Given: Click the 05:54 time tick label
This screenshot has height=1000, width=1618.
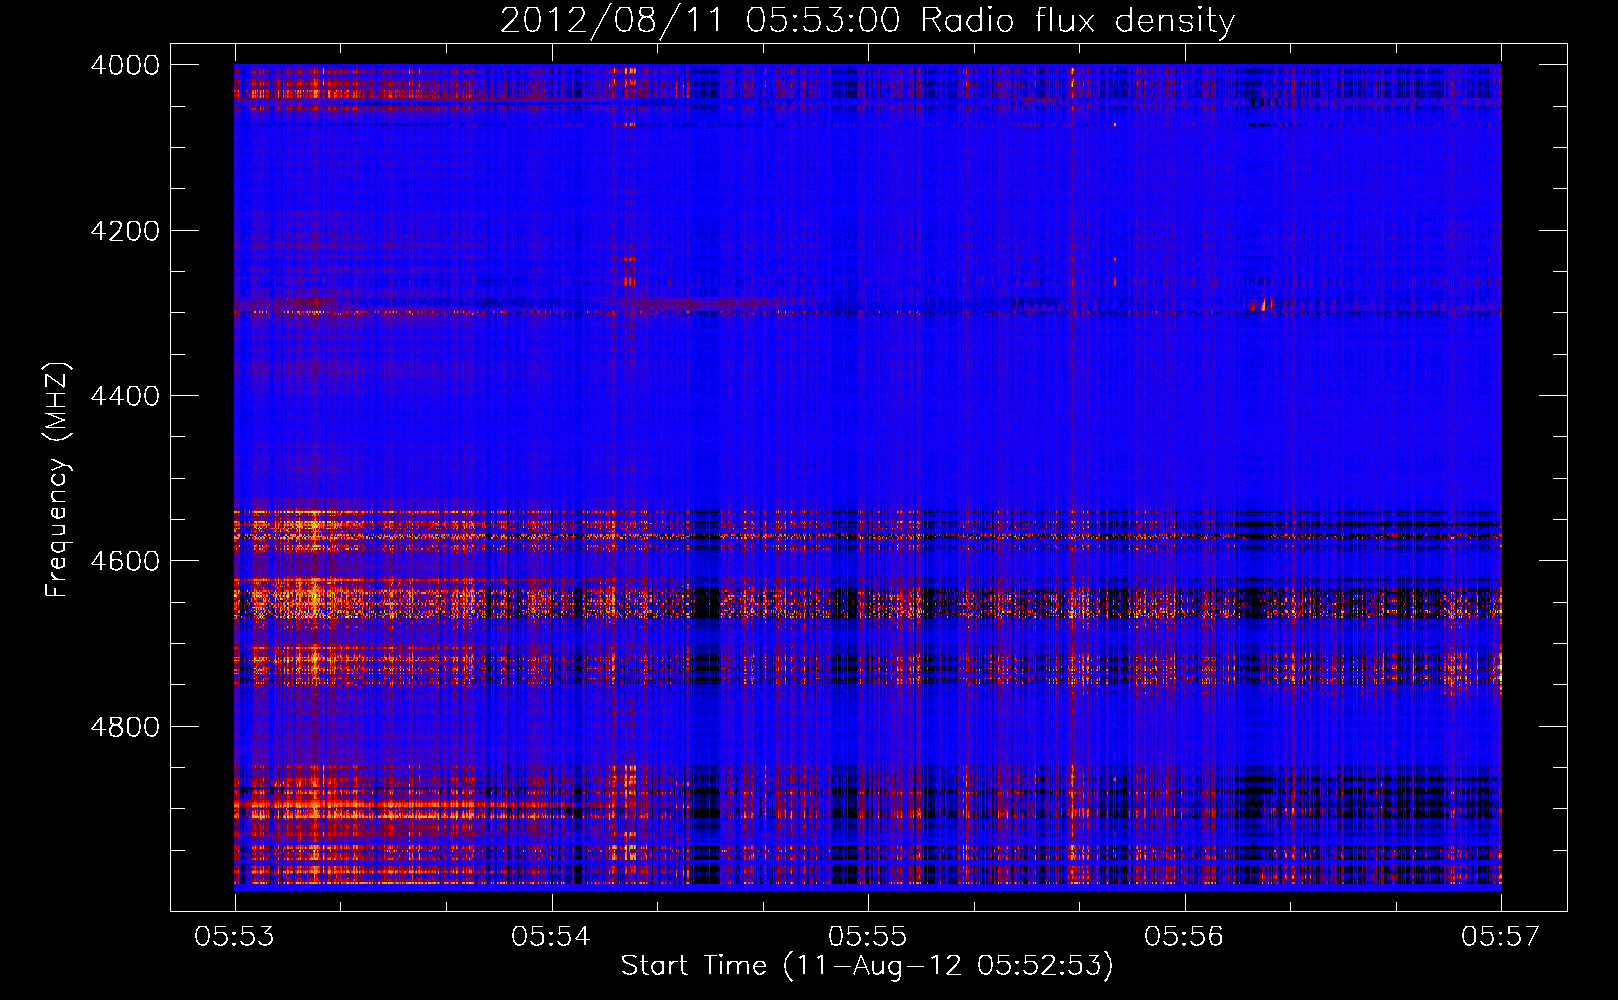Looking at the screenshot, I should (x=551, y=936).
